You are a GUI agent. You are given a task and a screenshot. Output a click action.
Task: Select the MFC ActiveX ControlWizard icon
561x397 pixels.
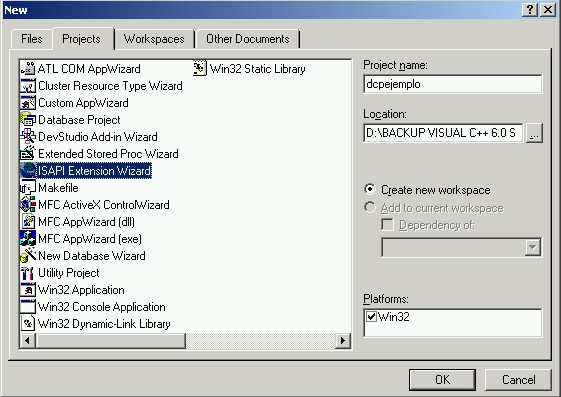coord(28,205)
